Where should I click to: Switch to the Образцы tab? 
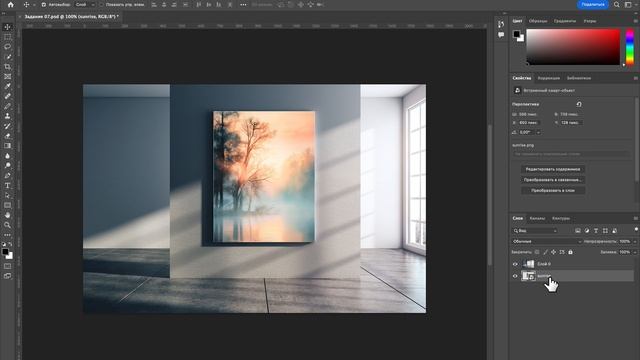coord(538,21)
